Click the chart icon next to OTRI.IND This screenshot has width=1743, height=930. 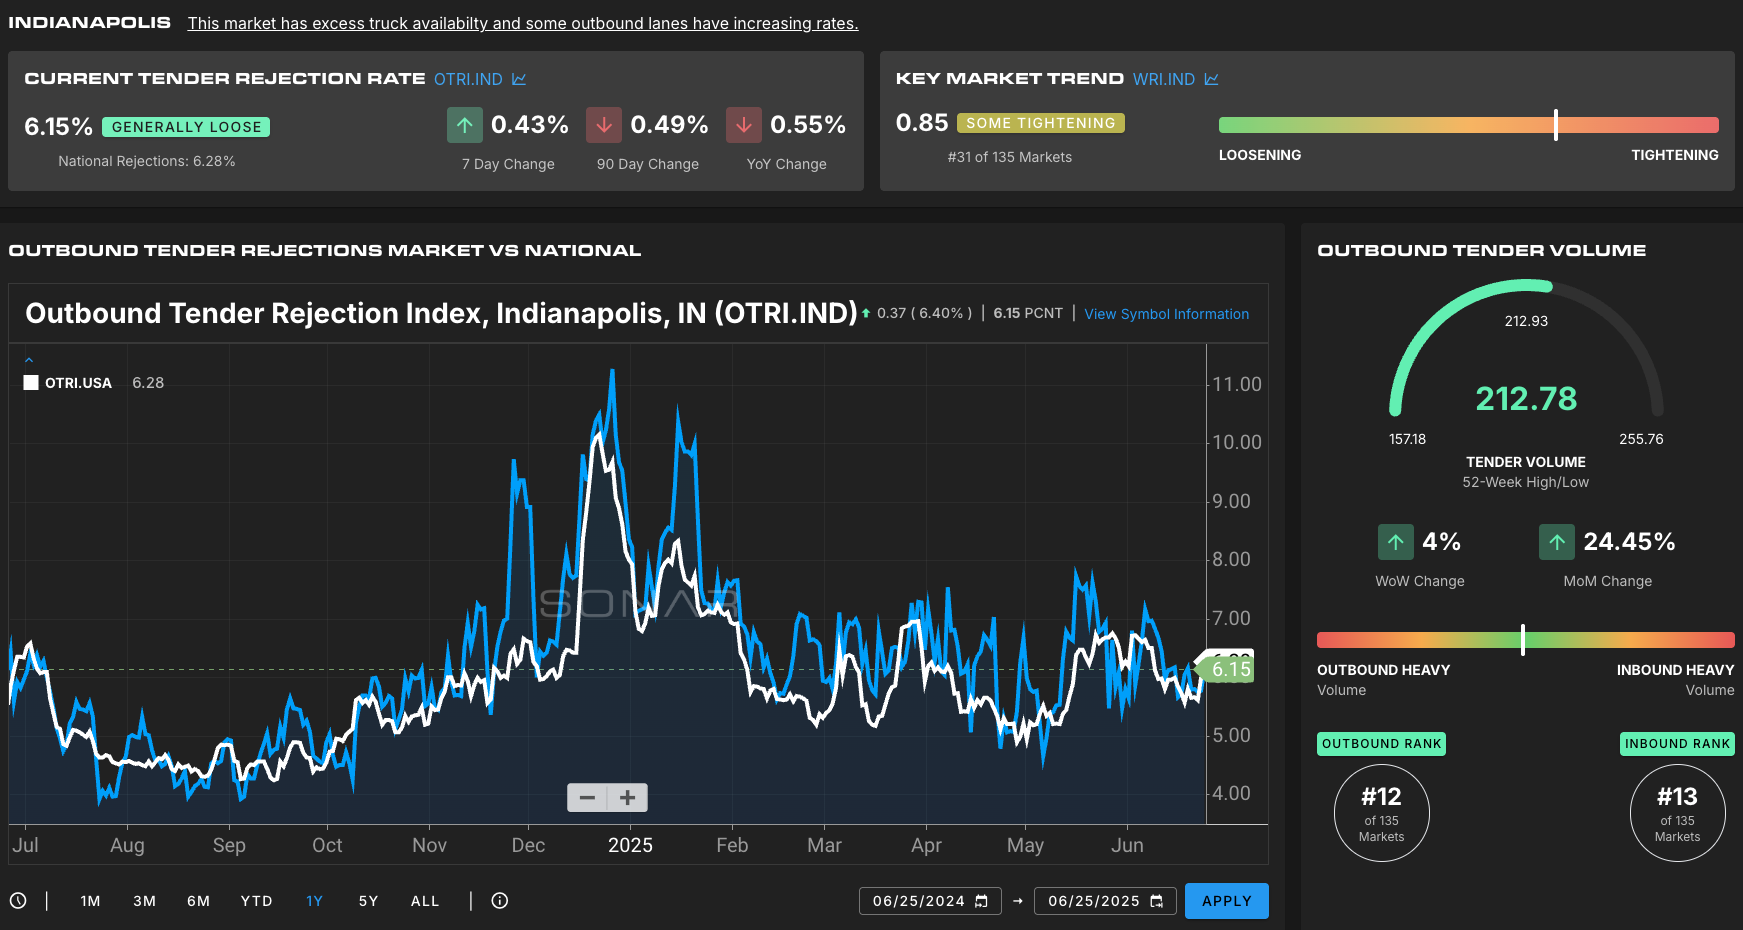click(x=519, y=79)
